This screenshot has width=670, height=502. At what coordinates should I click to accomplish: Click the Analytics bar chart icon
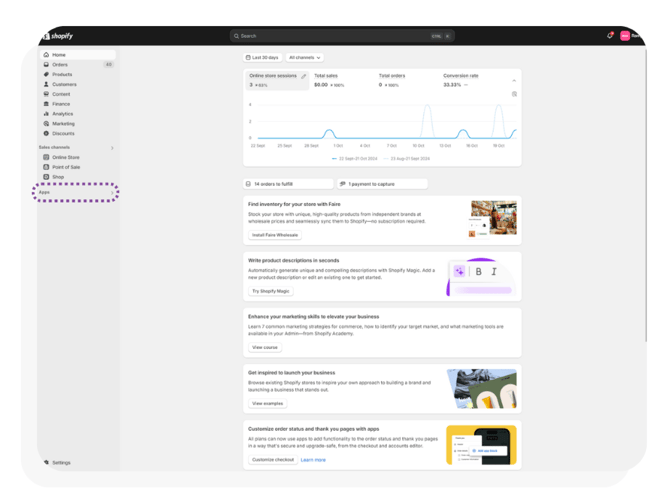pyautogui.click(x=46, y=114)
